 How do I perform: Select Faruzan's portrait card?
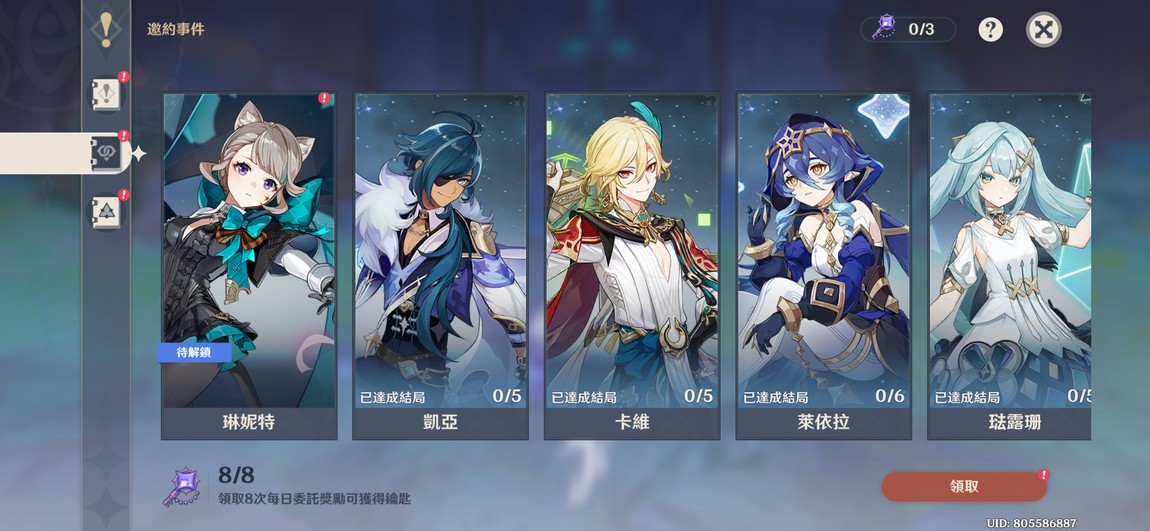[x=1009, y=250]
